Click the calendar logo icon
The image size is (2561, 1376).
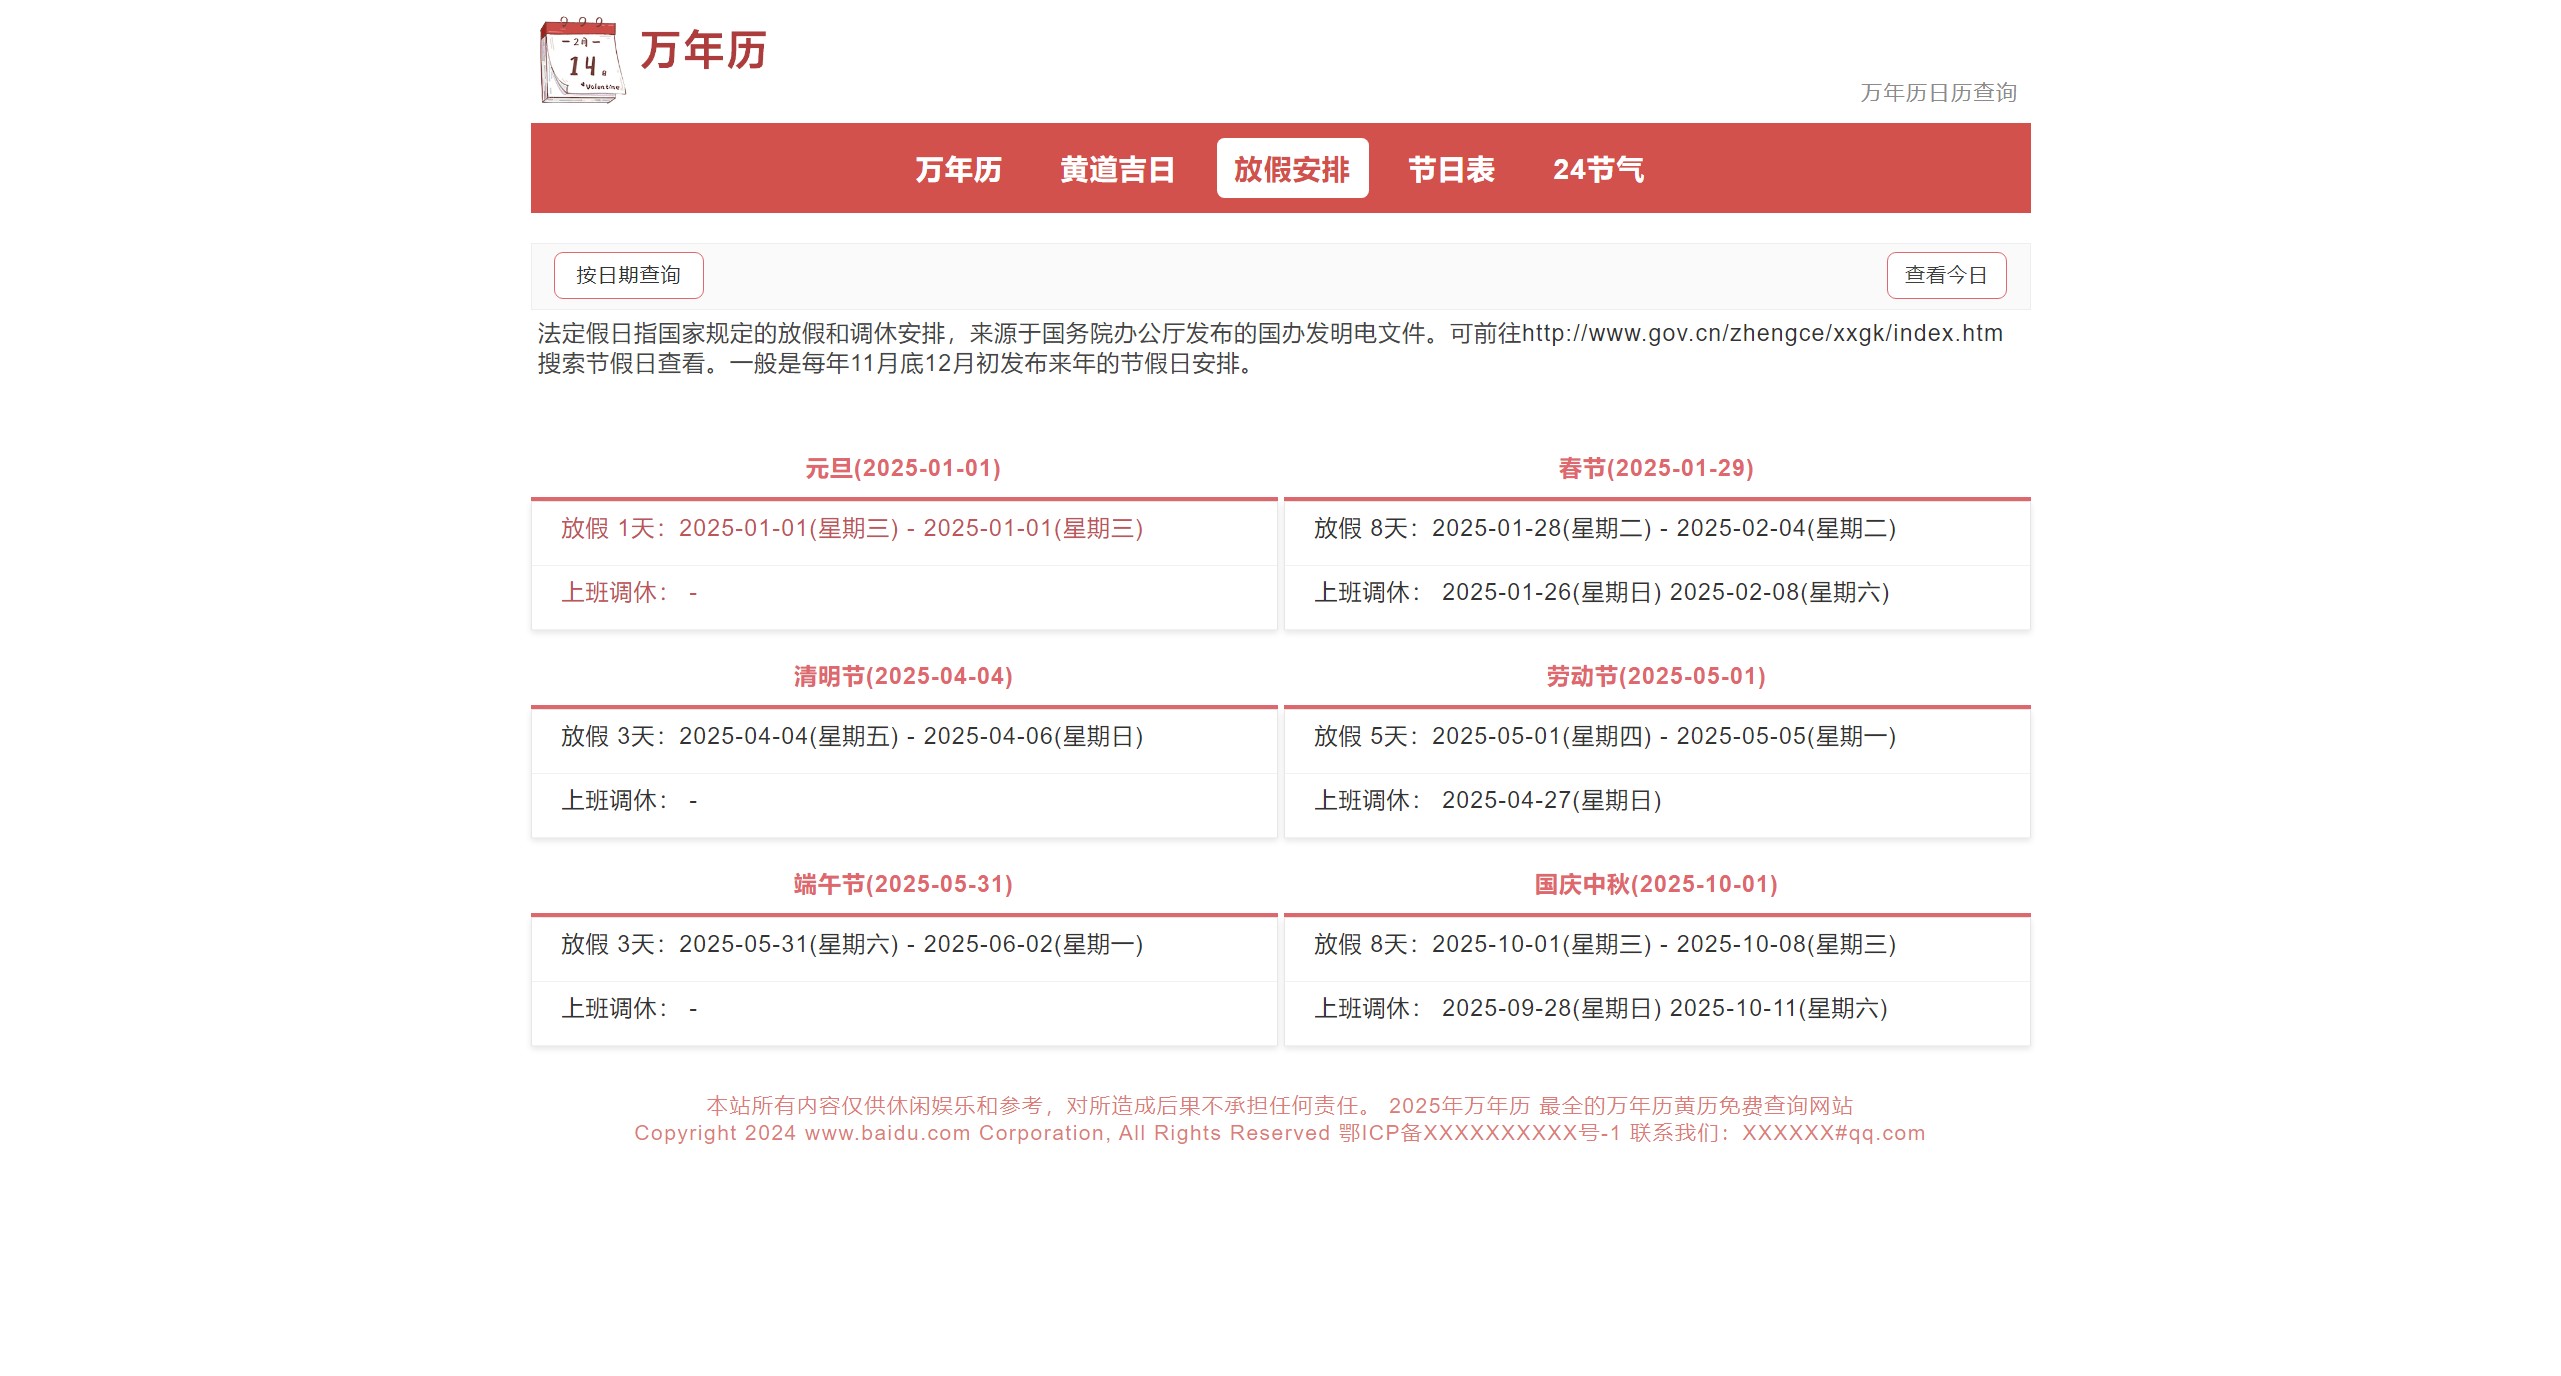coord(582,60)
